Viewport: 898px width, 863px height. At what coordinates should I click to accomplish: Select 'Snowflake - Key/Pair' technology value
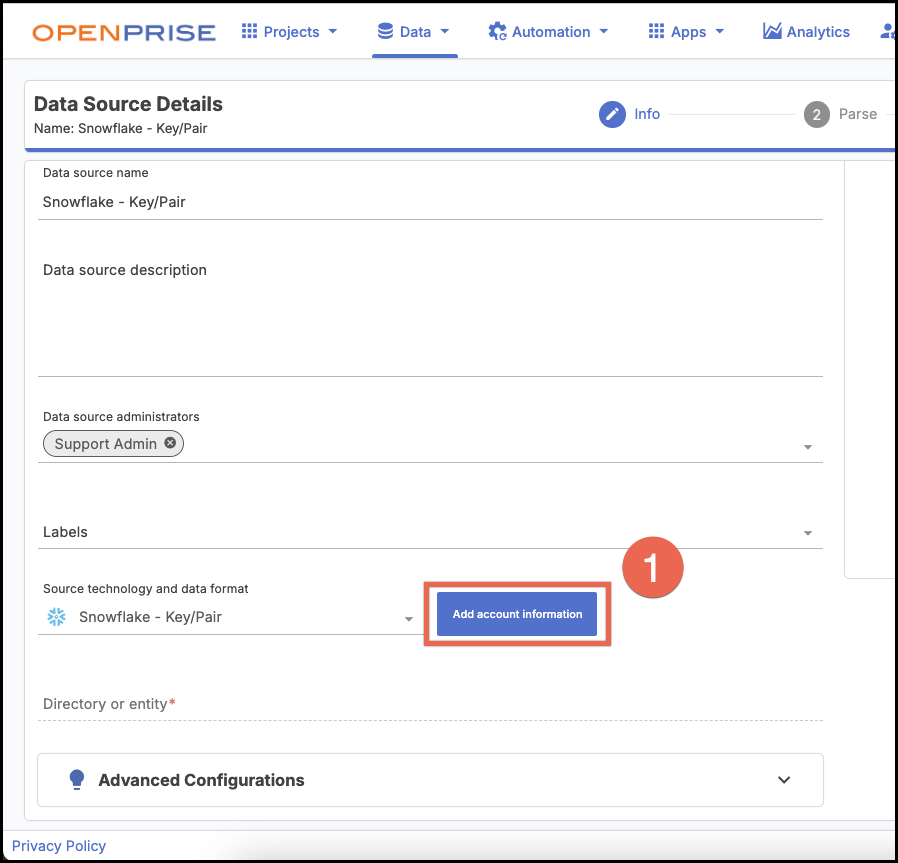coord(150,617)
